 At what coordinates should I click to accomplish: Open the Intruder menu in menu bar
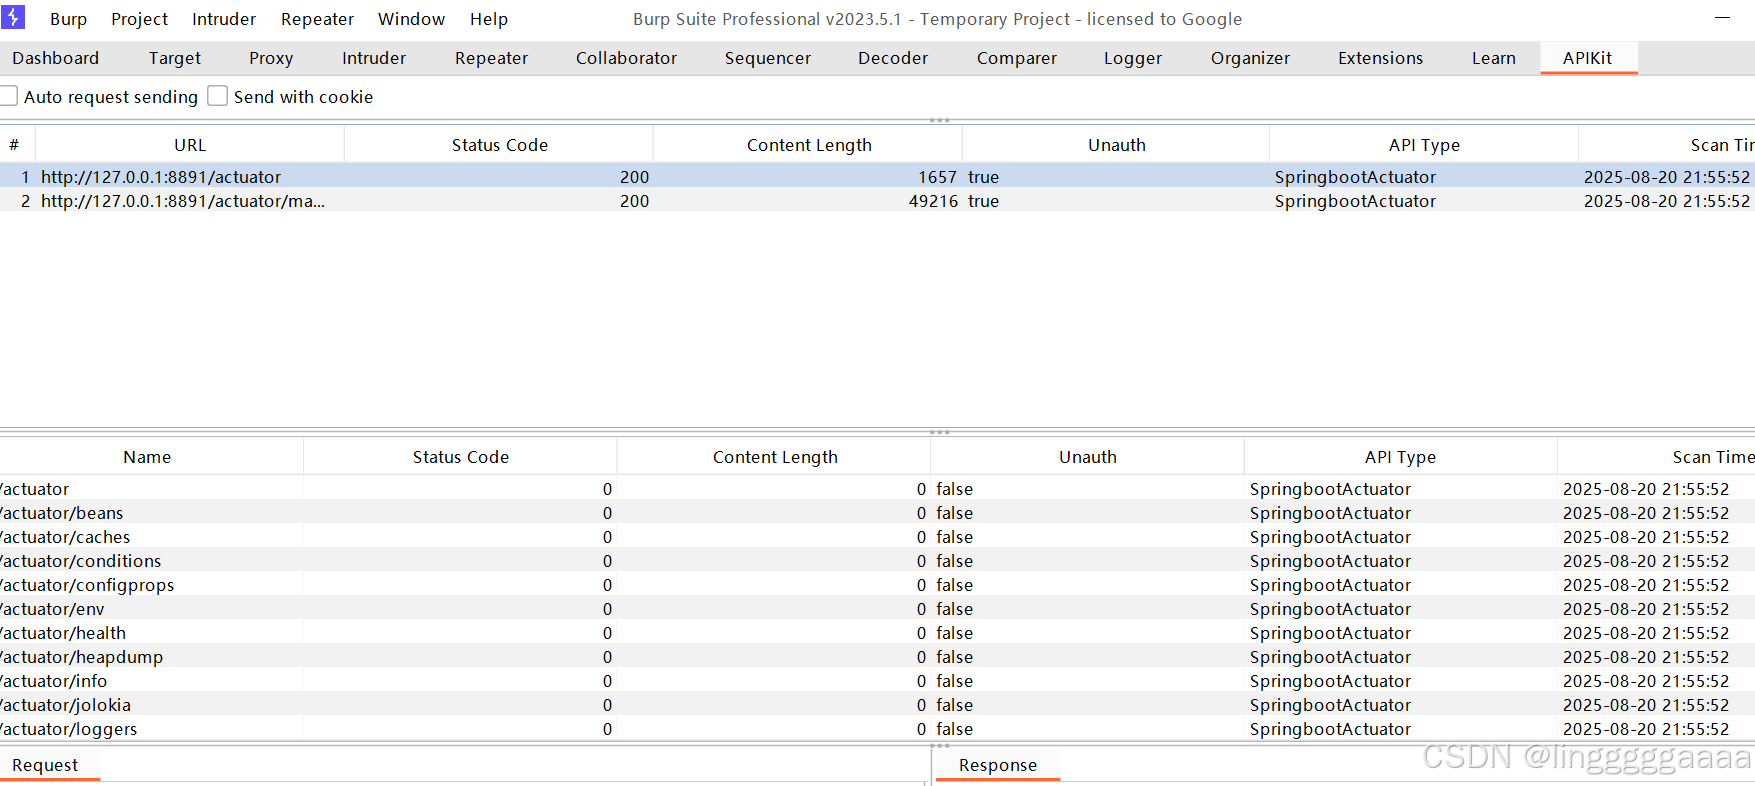pyautogui.click(x=224, y=19)
